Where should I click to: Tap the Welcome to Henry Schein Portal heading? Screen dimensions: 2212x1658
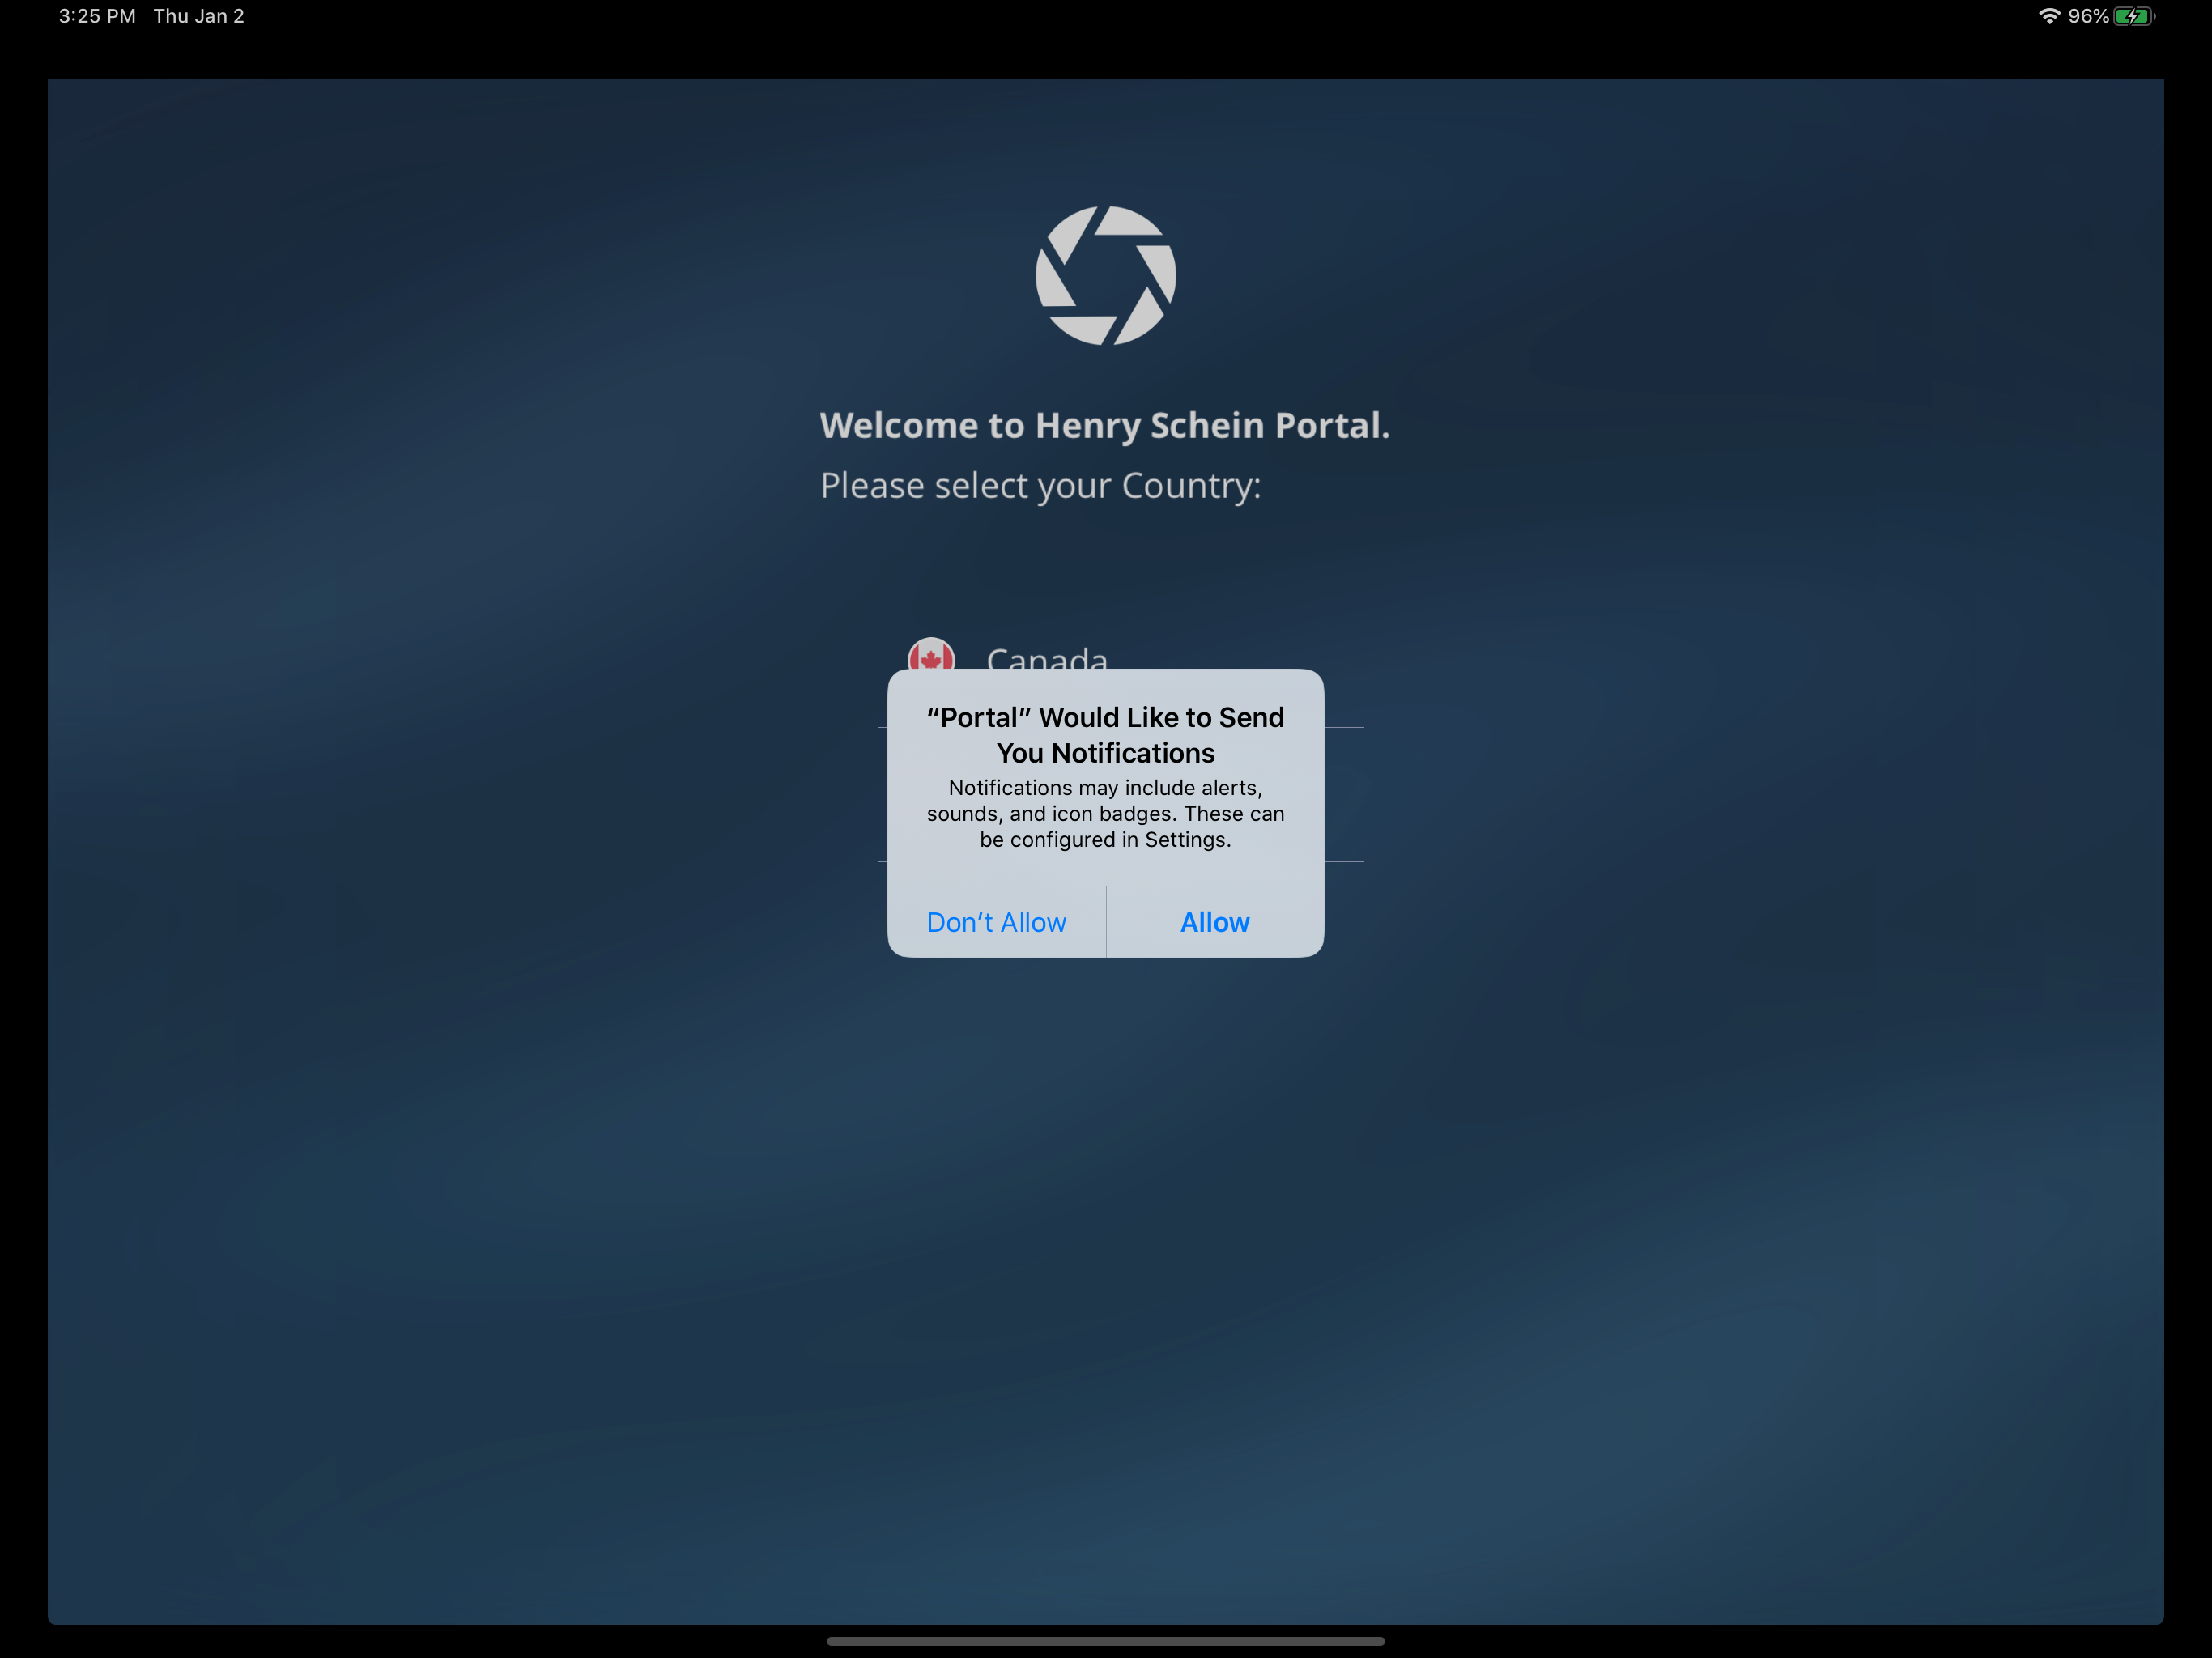tap(1104, 425)
